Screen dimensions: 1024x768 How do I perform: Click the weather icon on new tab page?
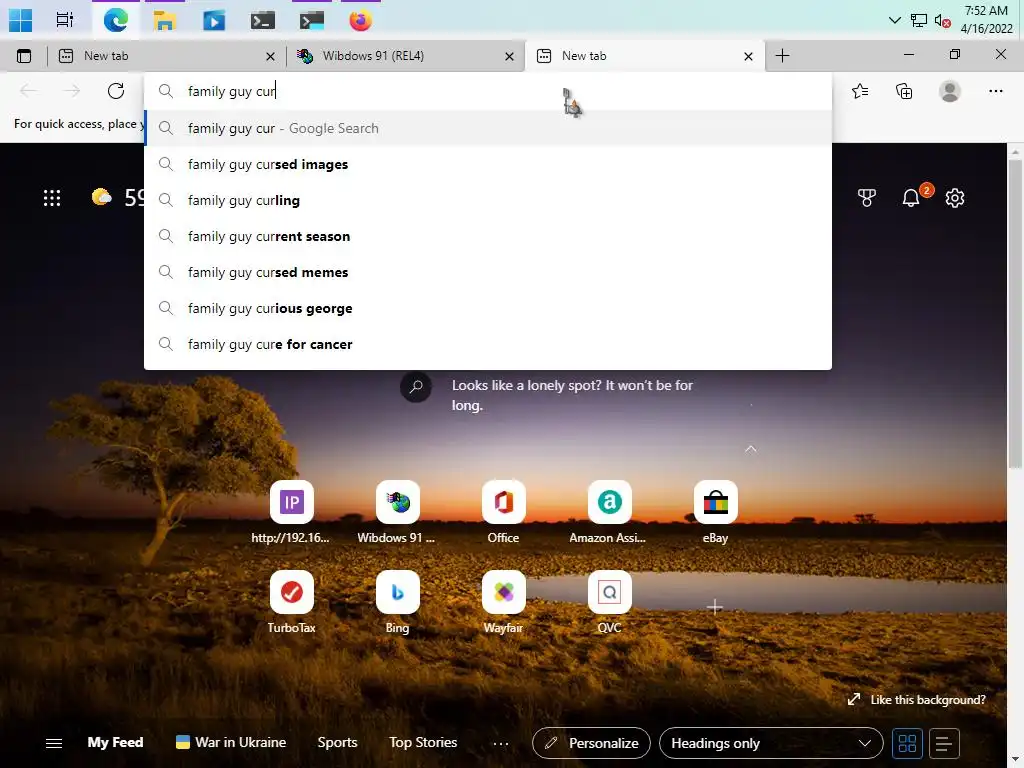point(101,197)
